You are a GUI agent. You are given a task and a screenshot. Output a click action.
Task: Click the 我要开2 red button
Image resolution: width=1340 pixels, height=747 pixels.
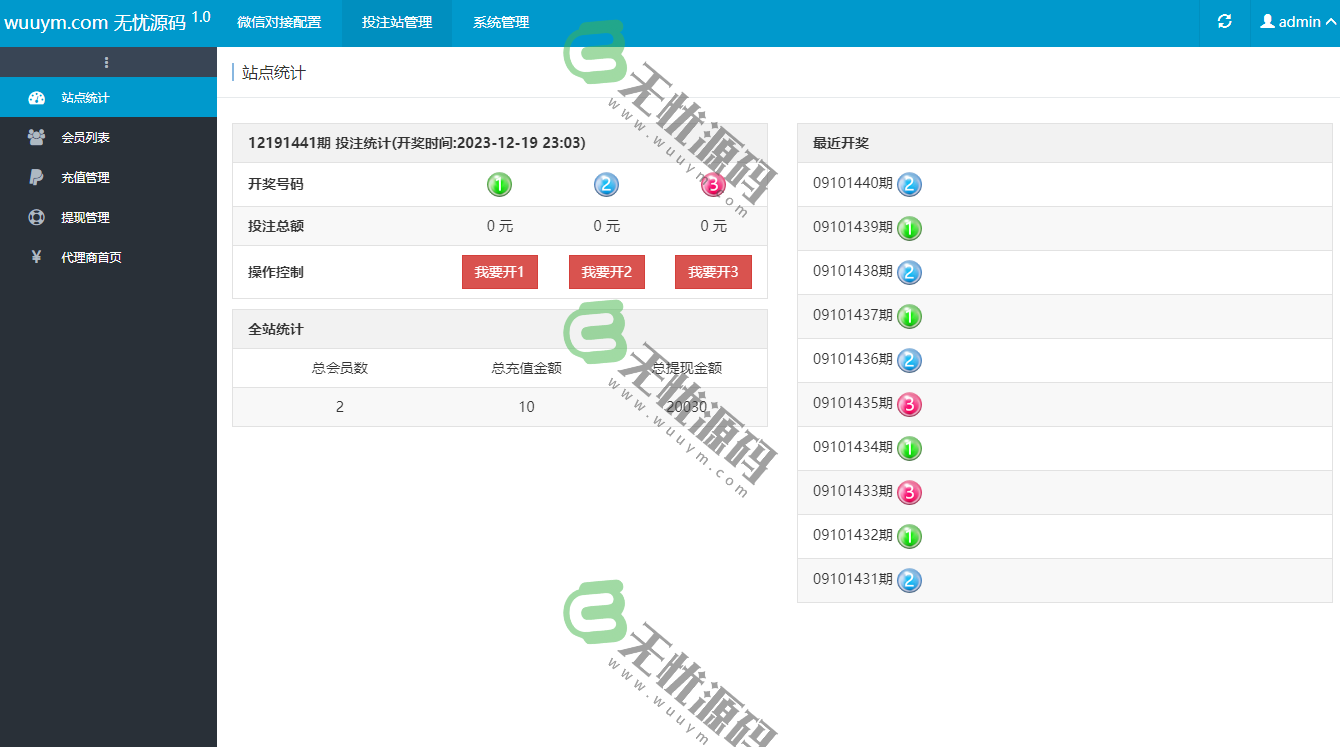pos(606,271)
